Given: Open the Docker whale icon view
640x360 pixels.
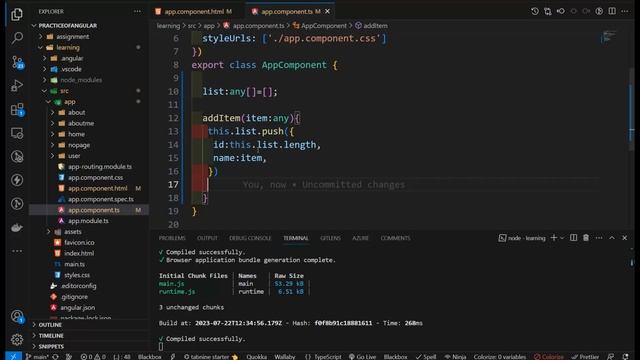Looking at the screenshot, I should click(17, 227).
